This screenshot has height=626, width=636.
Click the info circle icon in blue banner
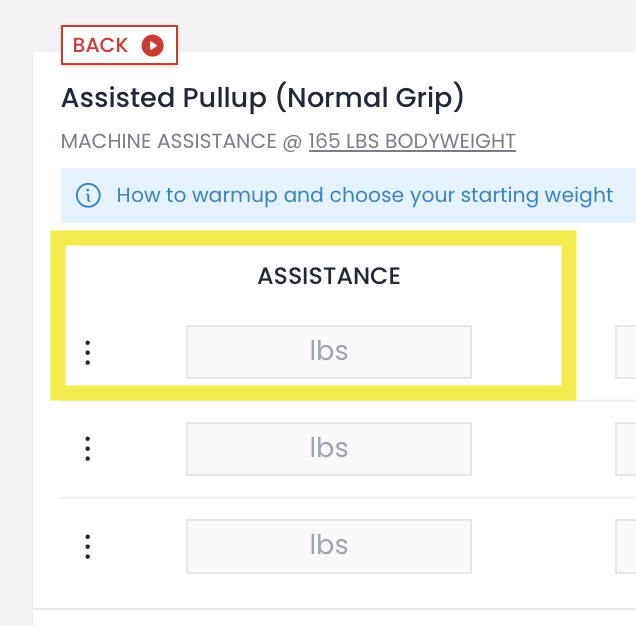click(x=88, y=195)
